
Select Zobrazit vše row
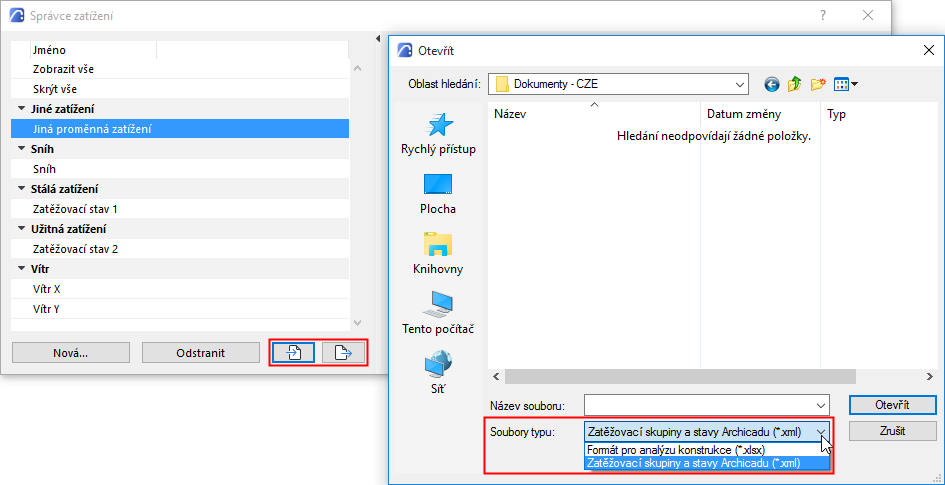(180, 69)
